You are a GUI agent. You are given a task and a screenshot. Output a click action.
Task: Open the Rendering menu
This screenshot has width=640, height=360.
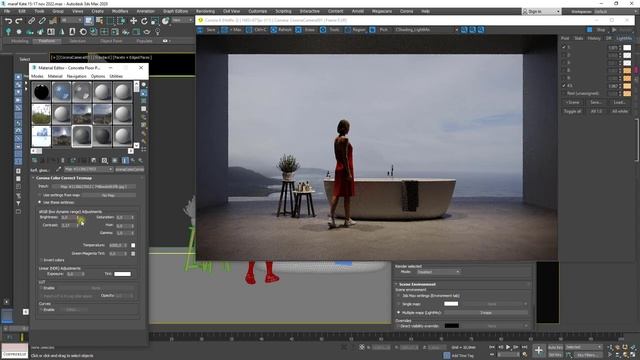[x=205, y=11]
